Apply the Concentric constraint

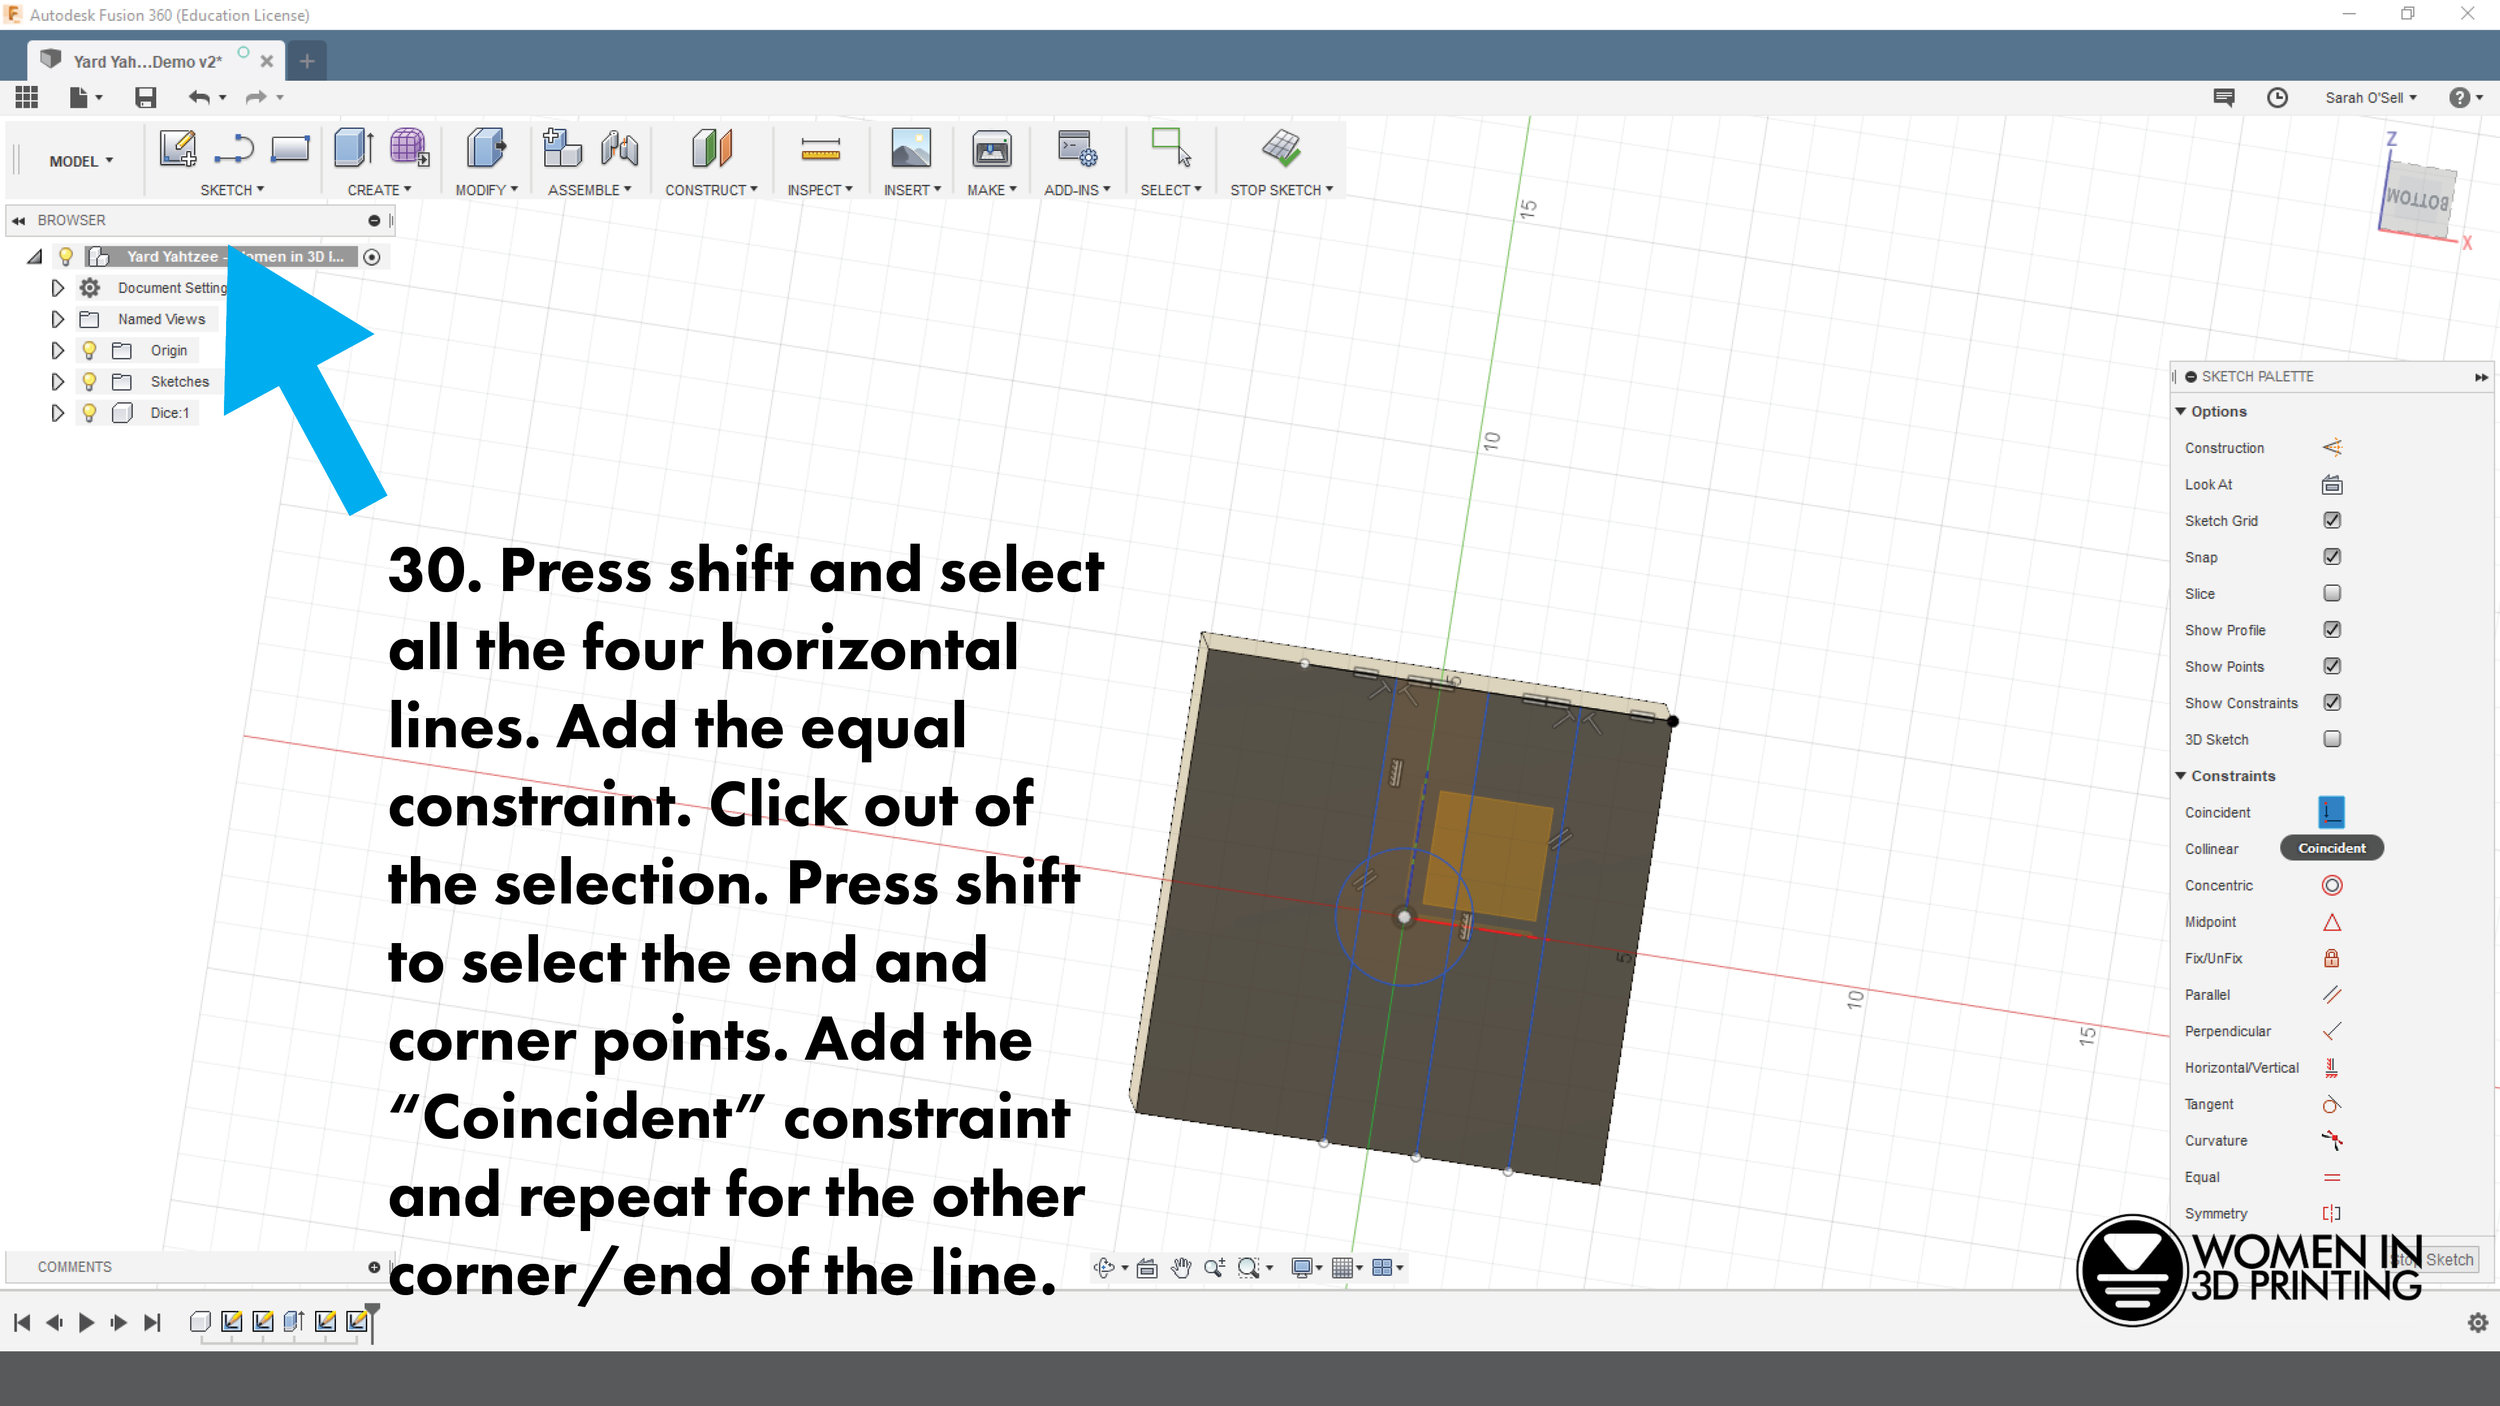point(2332,885)
